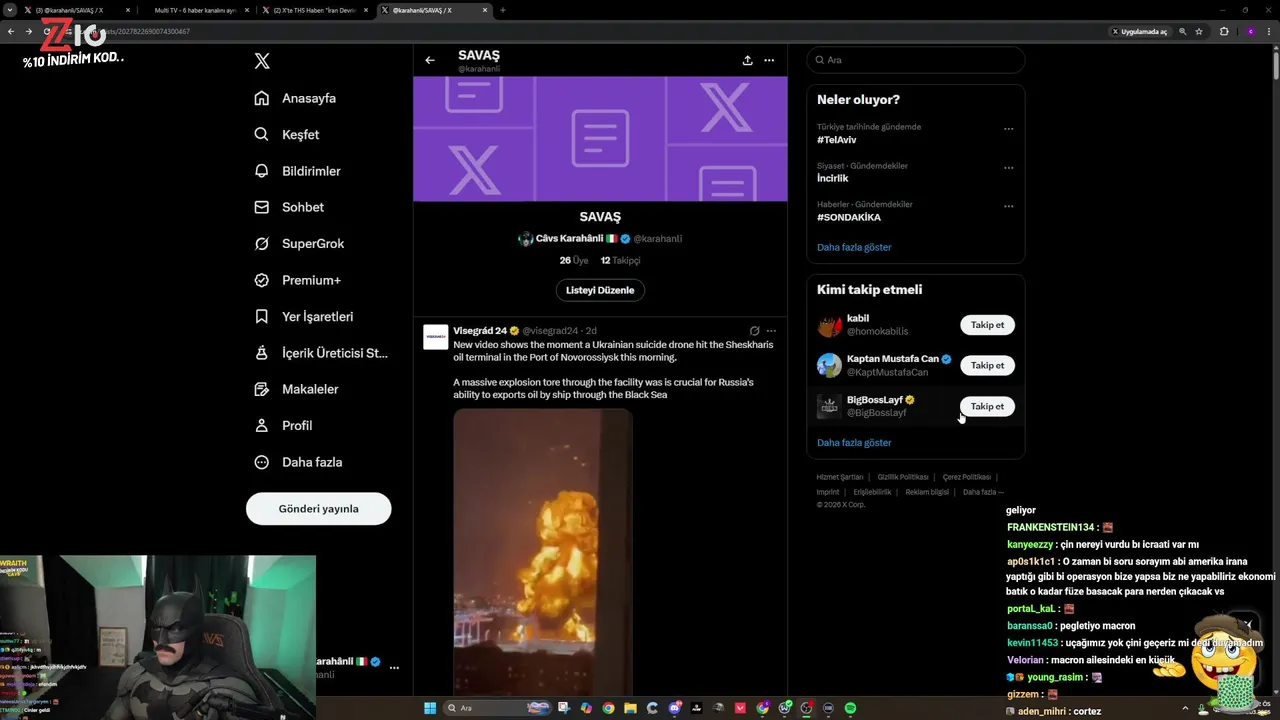Click the X logo in sidebar

262,61
